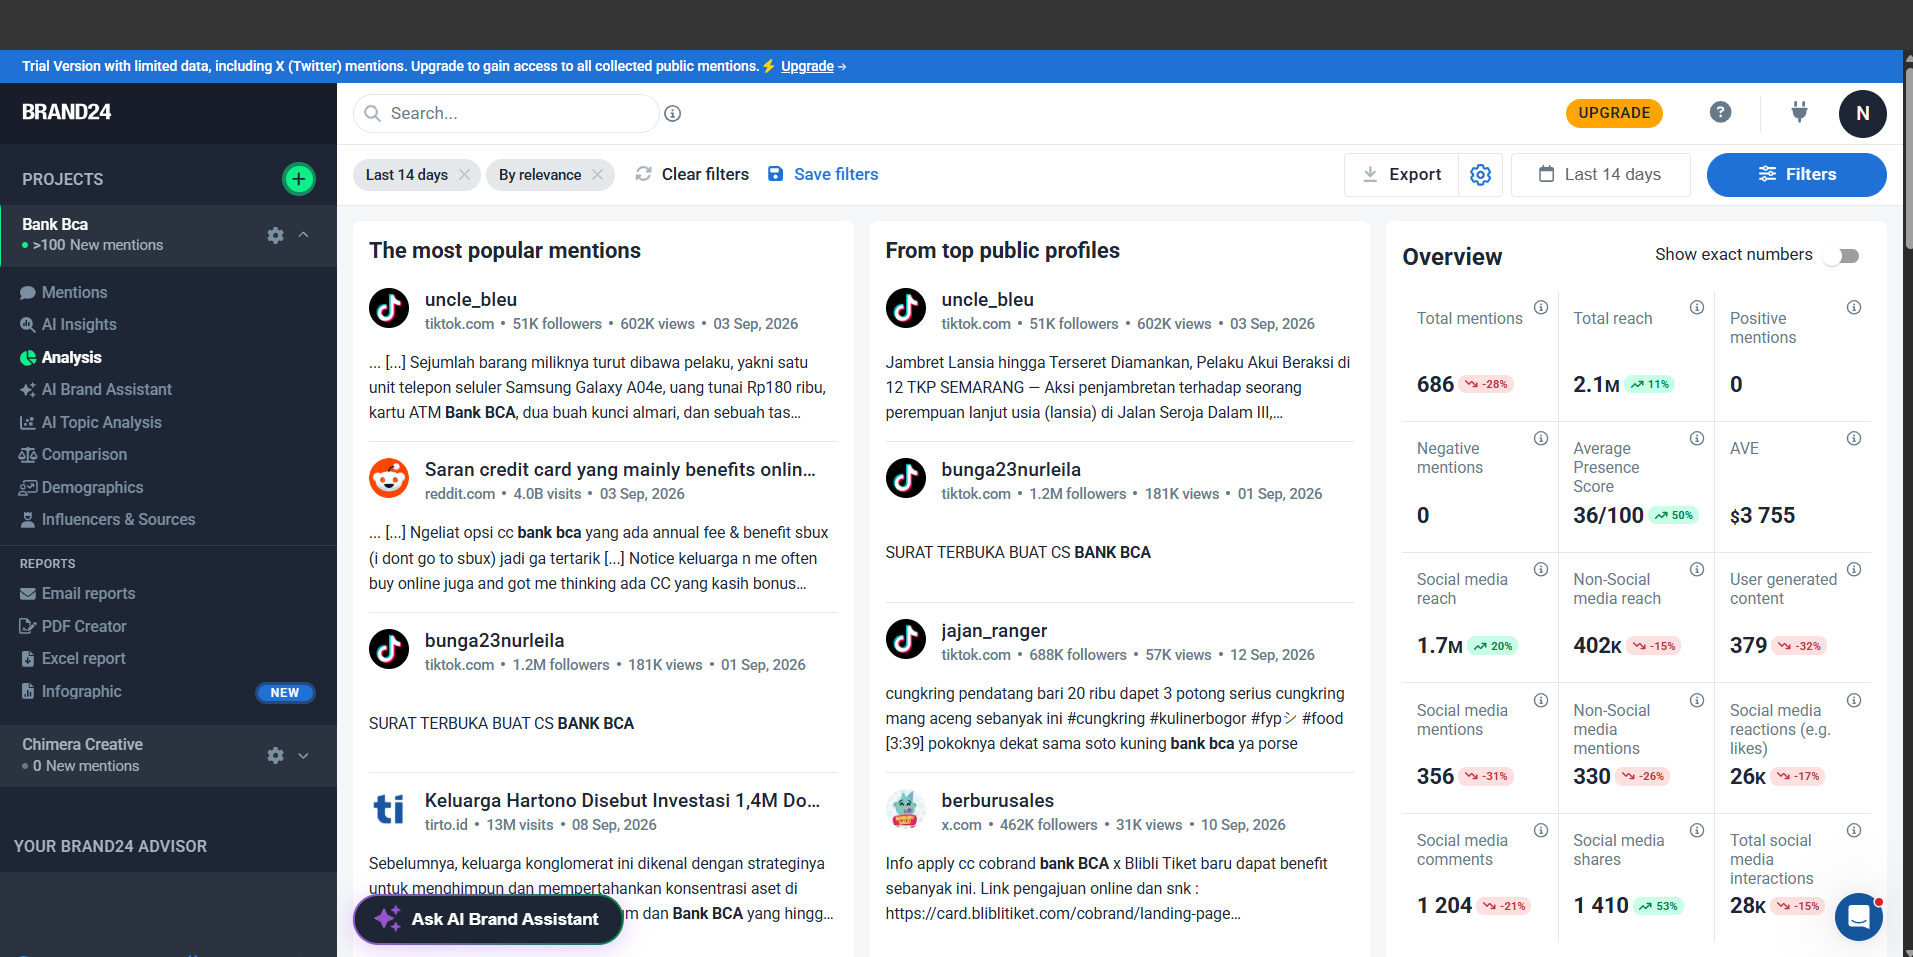View Demographics
This screenshot has height=957, width=1913.
click(92, 487)
